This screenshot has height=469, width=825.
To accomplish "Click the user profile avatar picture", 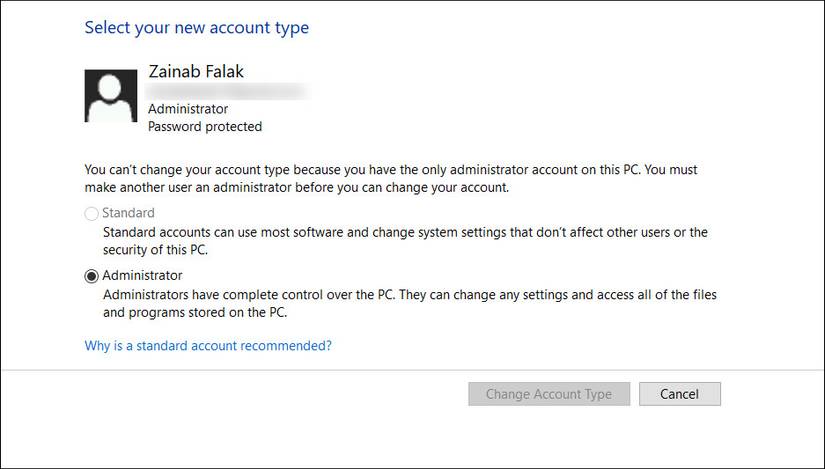I will point(111,96).
